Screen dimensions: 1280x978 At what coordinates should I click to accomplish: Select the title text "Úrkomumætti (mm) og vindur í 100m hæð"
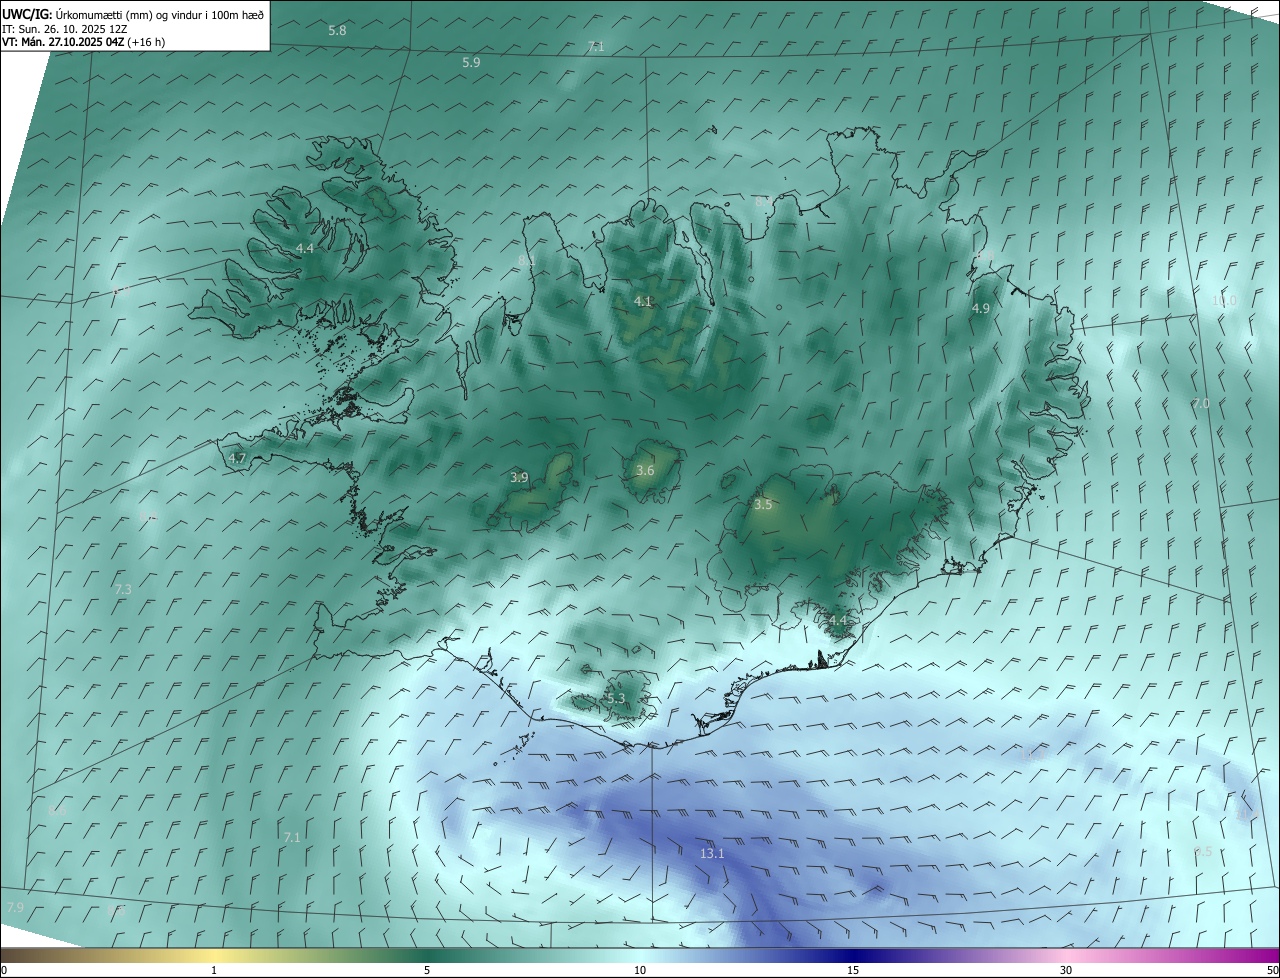[160, 14]
